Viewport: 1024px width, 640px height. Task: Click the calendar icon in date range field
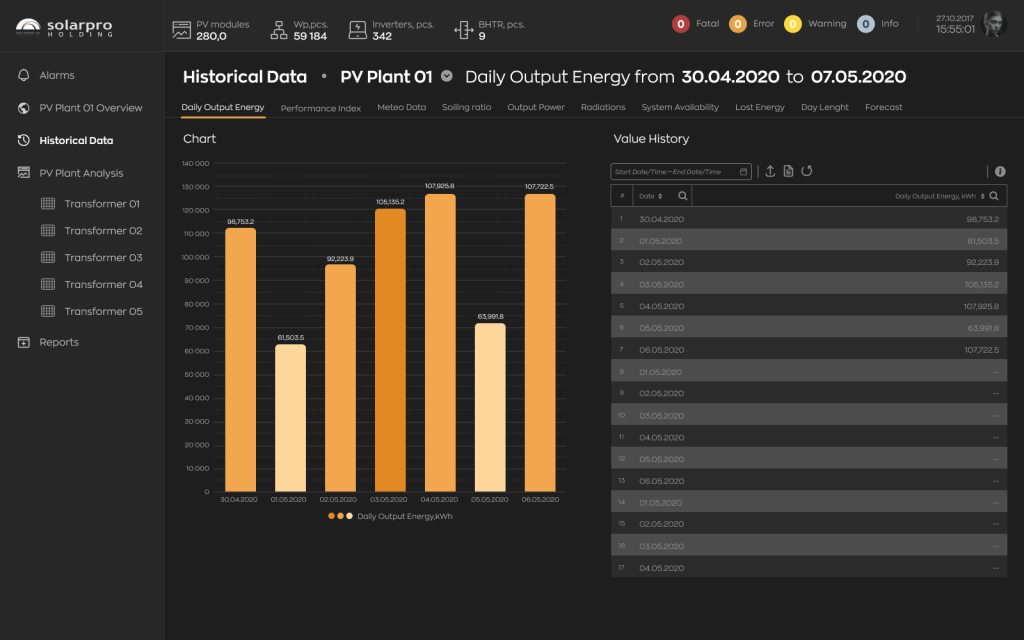click(743, 172)
